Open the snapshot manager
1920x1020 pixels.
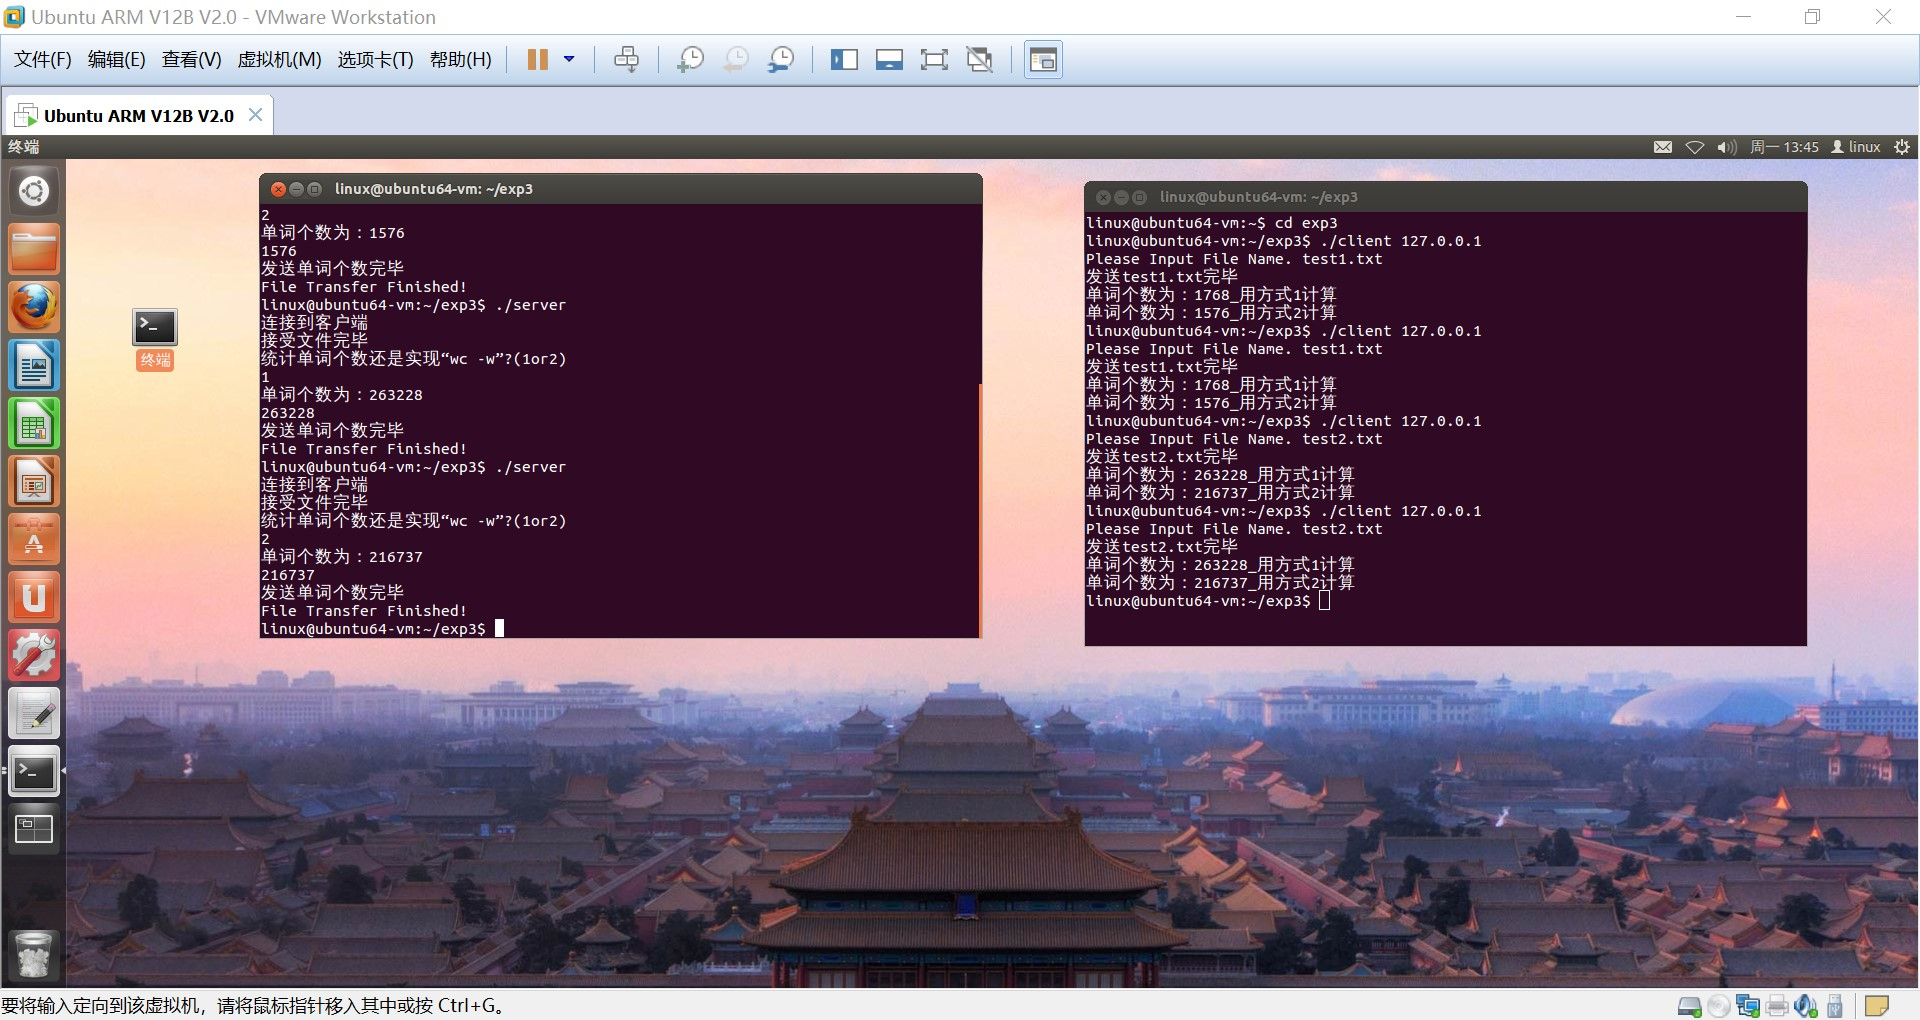pyautogui.click(x=781, y=60)
